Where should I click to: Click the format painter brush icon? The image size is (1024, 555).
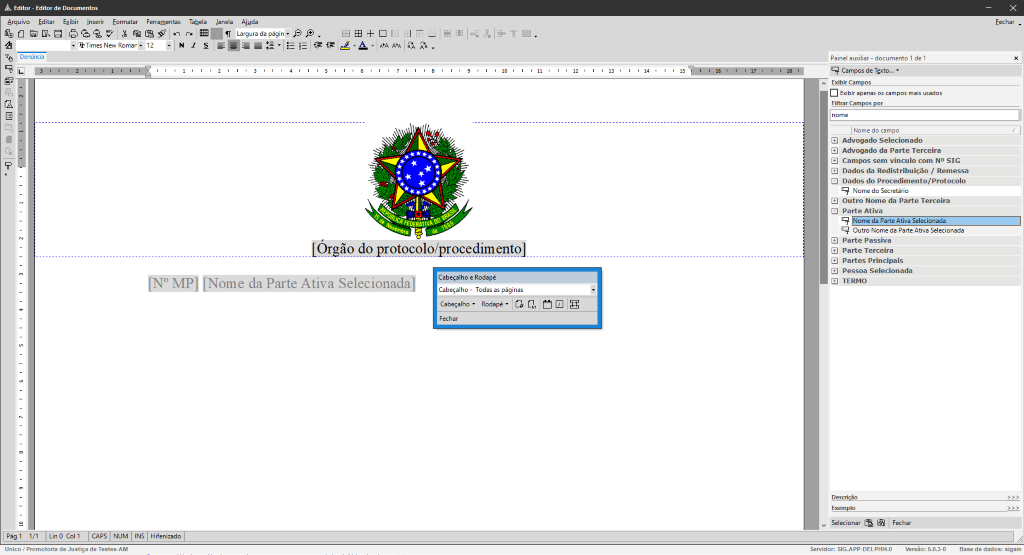tap(161, 34)
